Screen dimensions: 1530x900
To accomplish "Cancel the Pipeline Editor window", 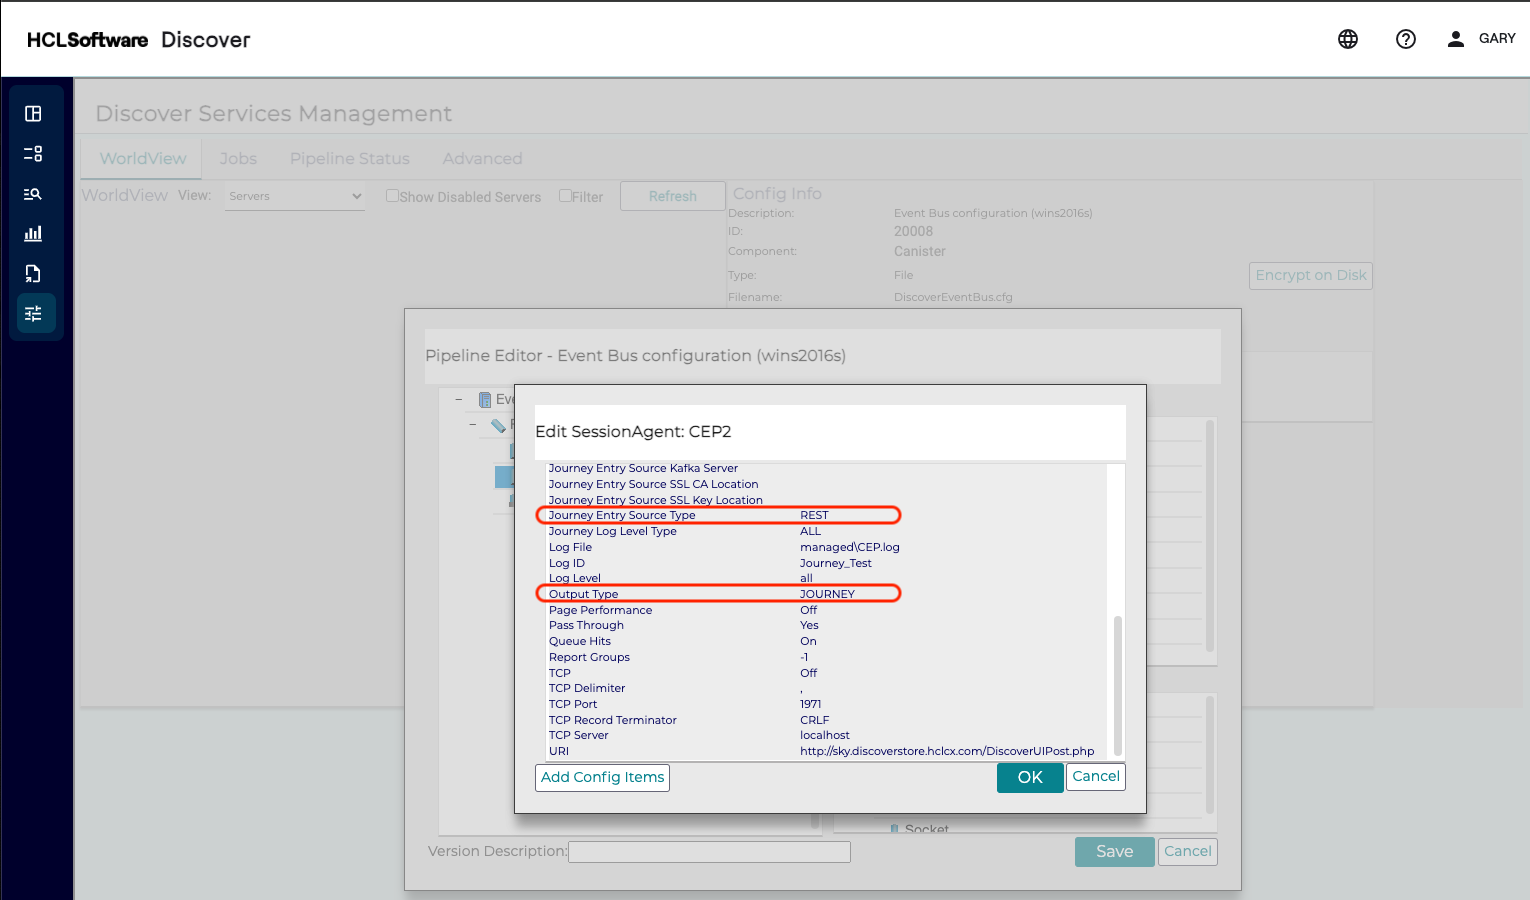I will point(1188,852).
